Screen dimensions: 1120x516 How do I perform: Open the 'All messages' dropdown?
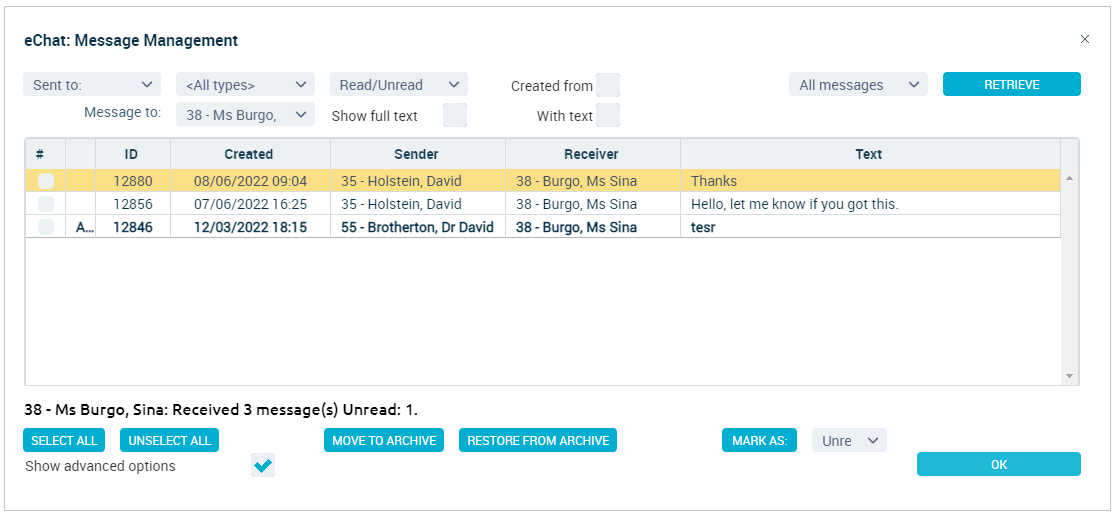point(858,84)
